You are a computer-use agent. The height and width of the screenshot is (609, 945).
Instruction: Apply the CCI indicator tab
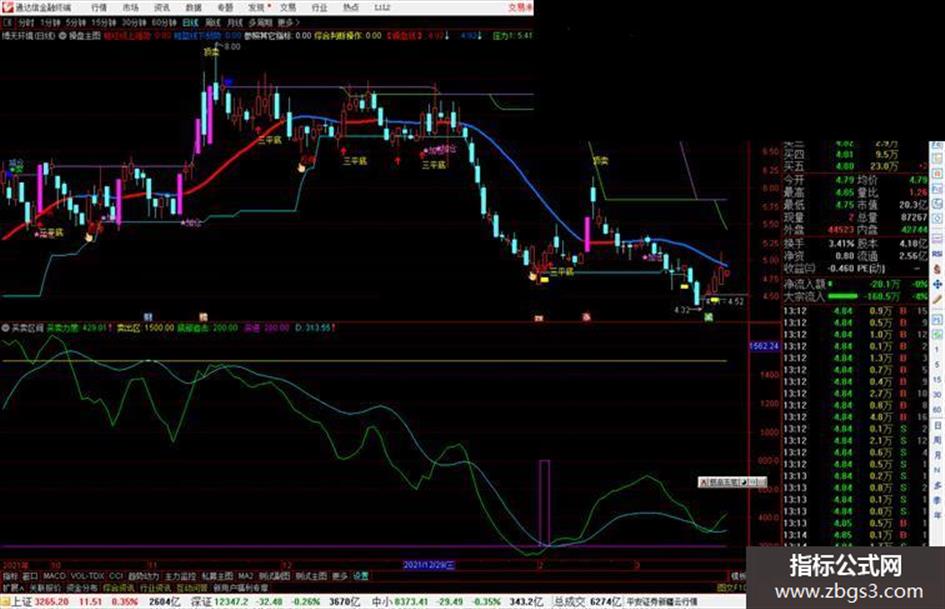116,576
